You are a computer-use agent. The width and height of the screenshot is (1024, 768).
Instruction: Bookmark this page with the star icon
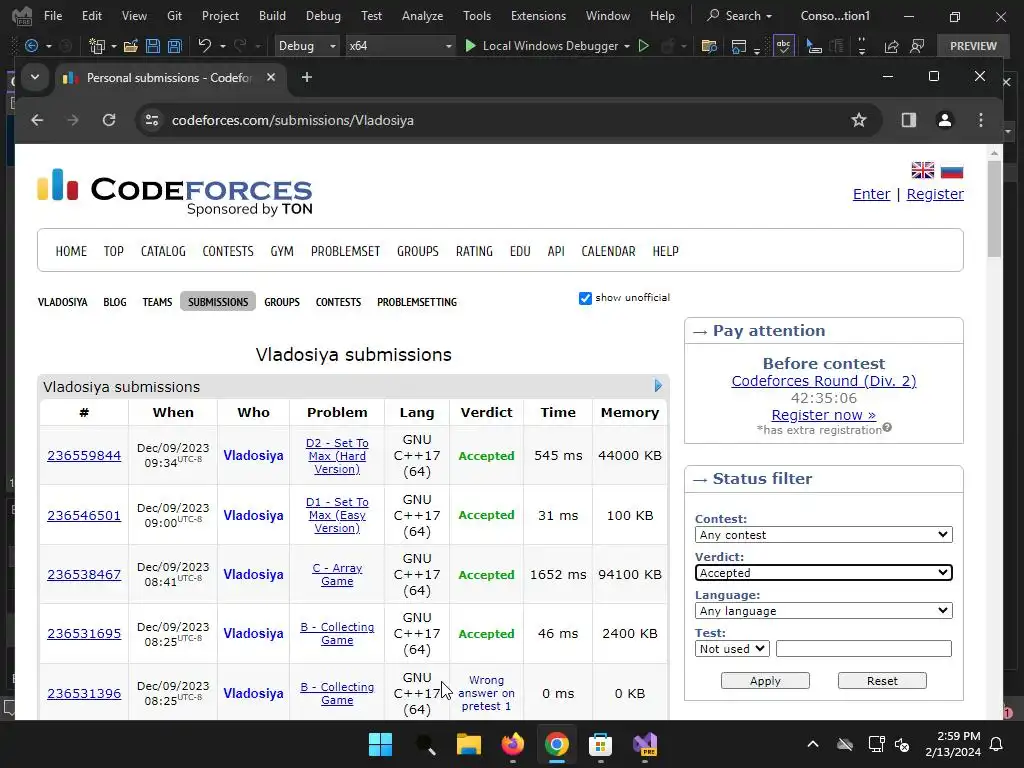[x=859, y=120]
